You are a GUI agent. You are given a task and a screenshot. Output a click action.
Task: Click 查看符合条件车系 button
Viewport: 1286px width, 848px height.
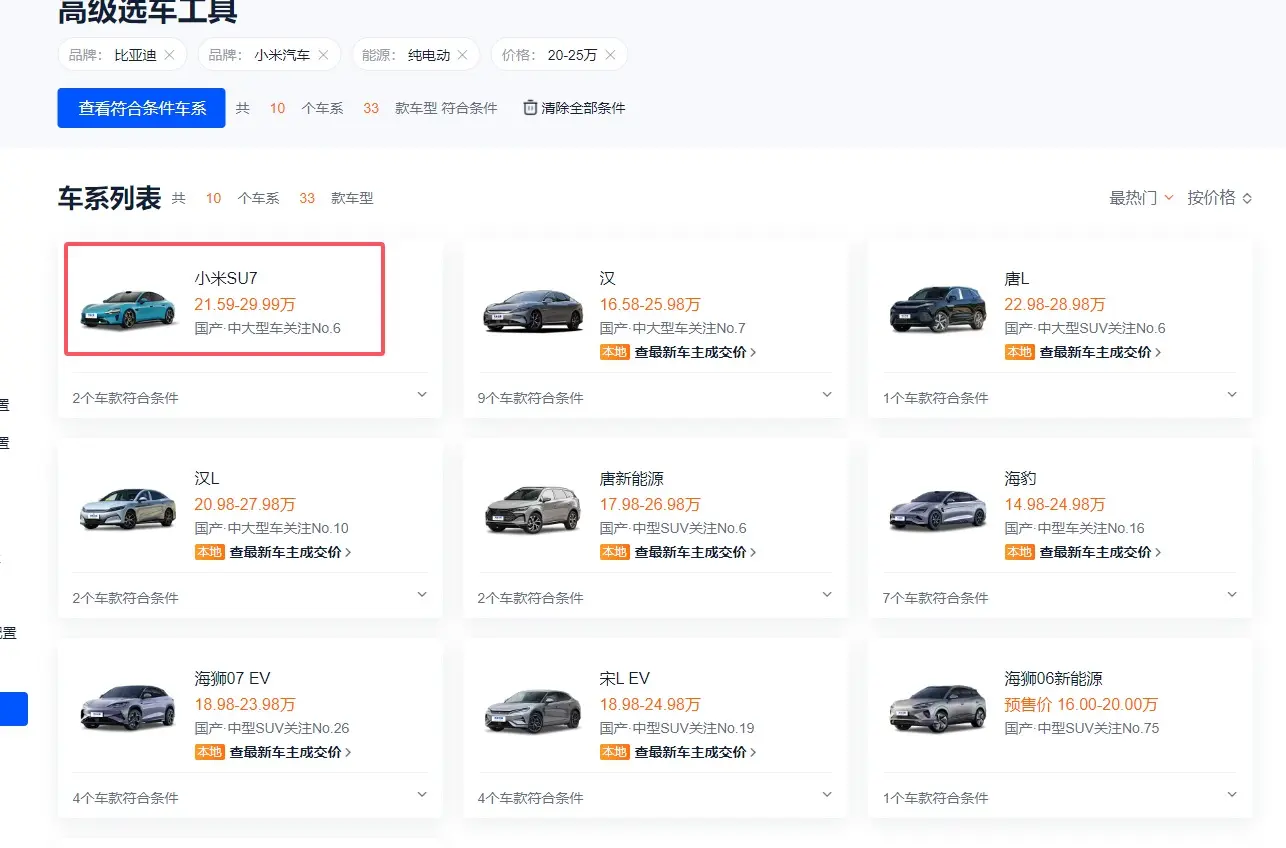pos(142,108)
